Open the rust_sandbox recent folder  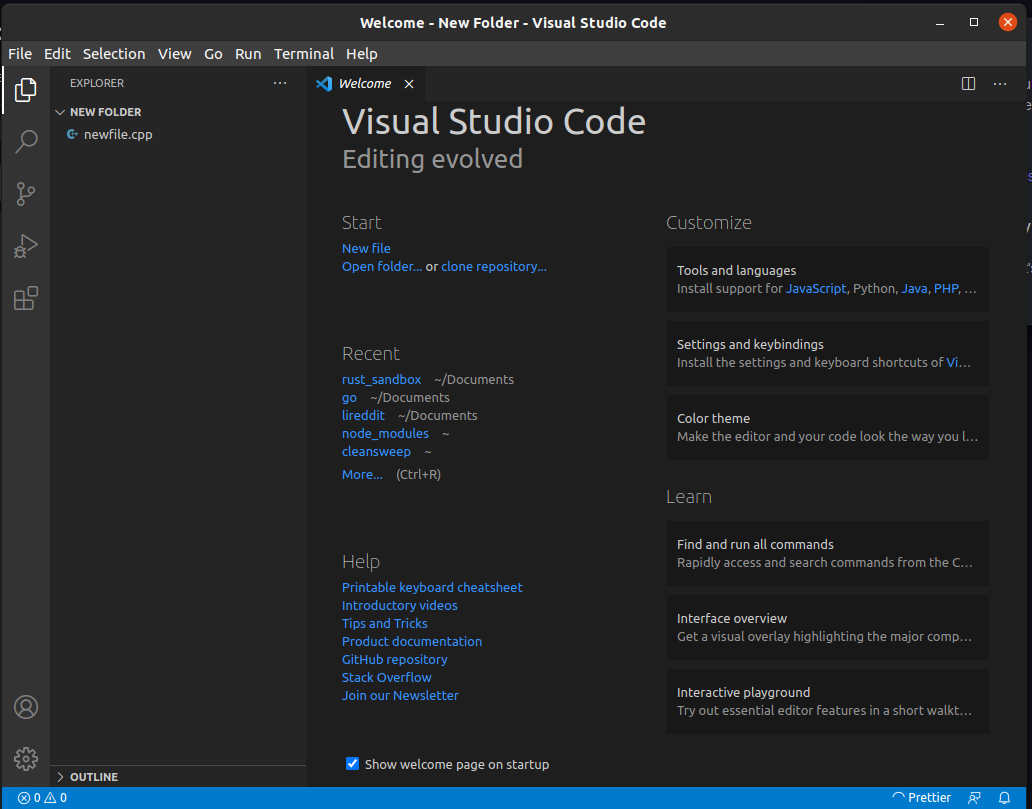coord(381,380)
